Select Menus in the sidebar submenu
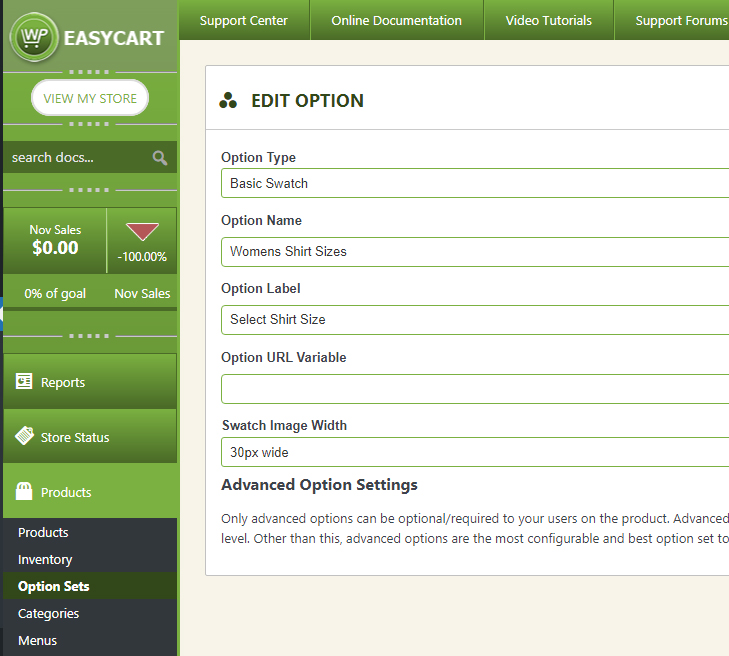 pos(37,641)
